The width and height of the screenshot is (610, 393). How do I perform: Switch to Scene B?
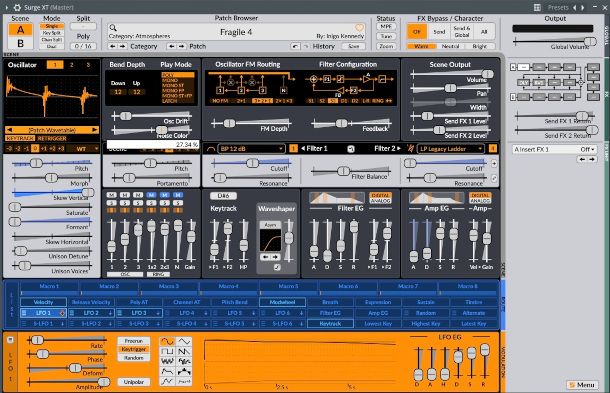tap(20, 43)
